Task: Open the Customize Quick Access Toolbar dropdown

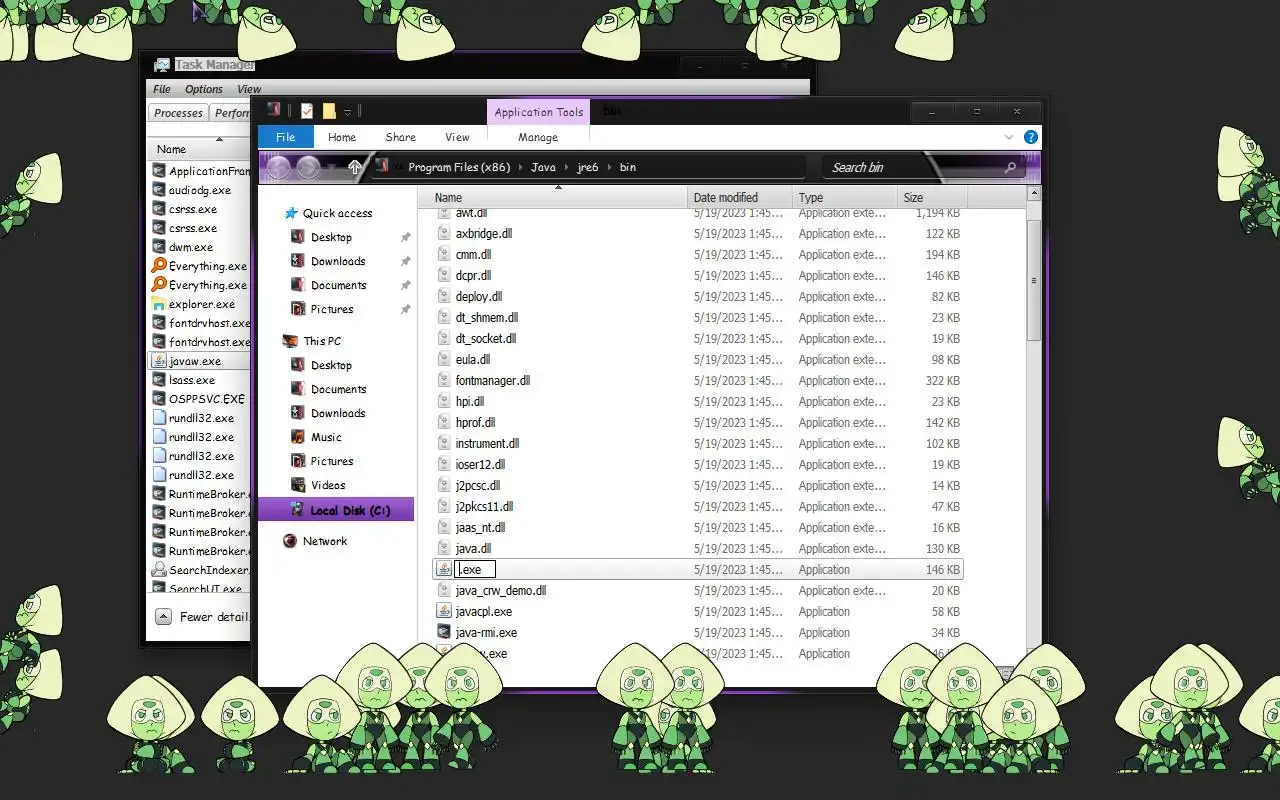Action: tap(347, 111)
